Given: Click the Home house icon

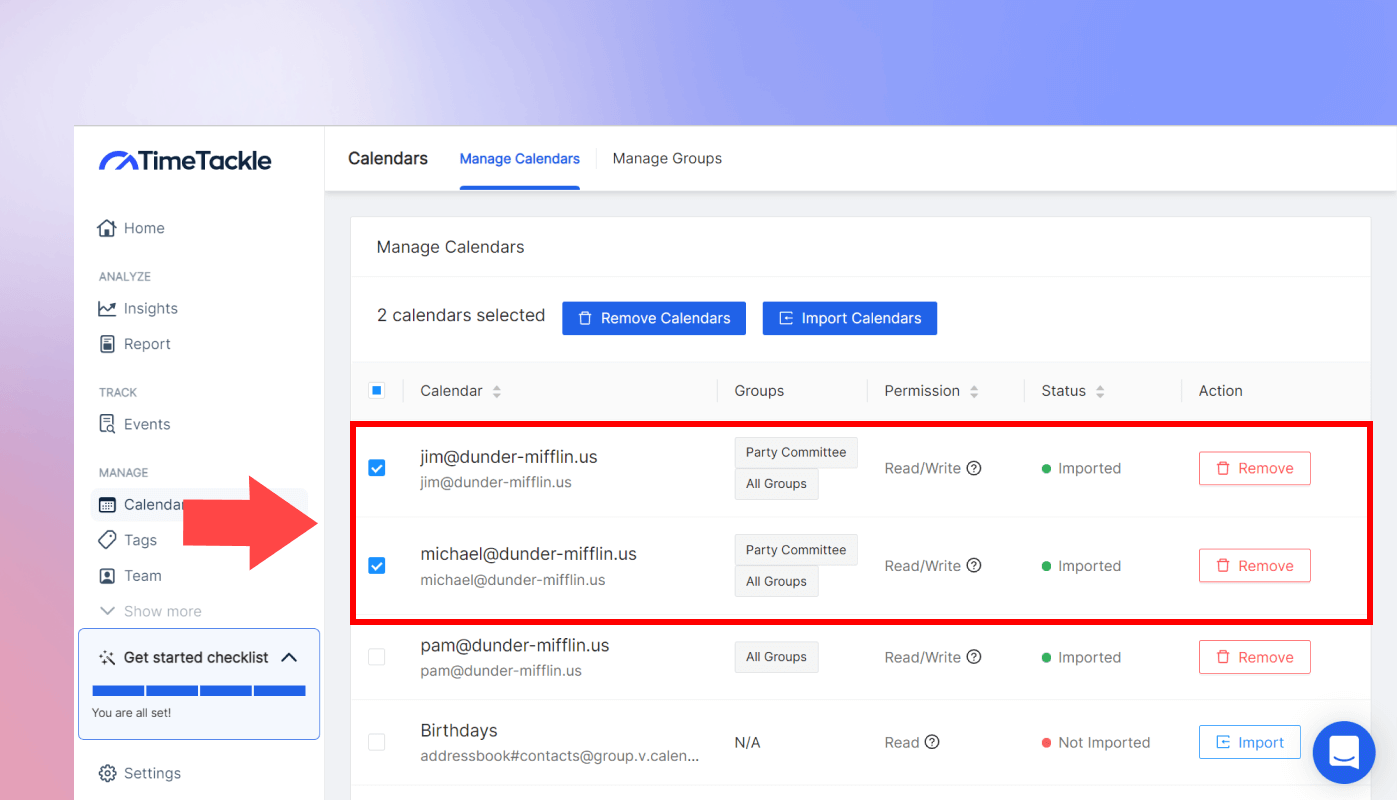Looking at the screenshot, I should (107, 228).
